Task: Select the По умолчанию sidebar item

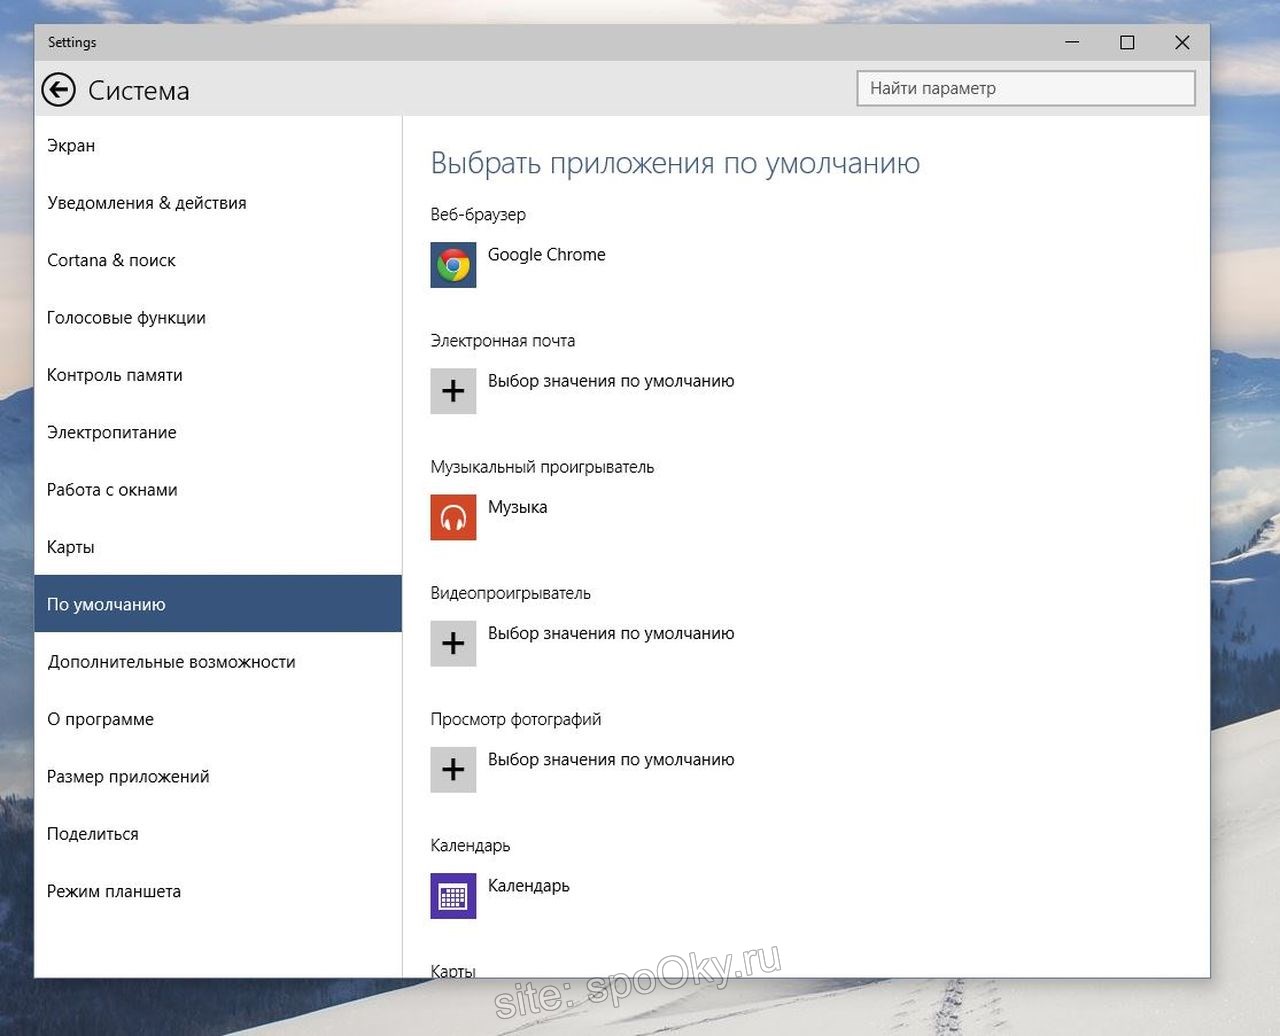Action: point(106,604)
